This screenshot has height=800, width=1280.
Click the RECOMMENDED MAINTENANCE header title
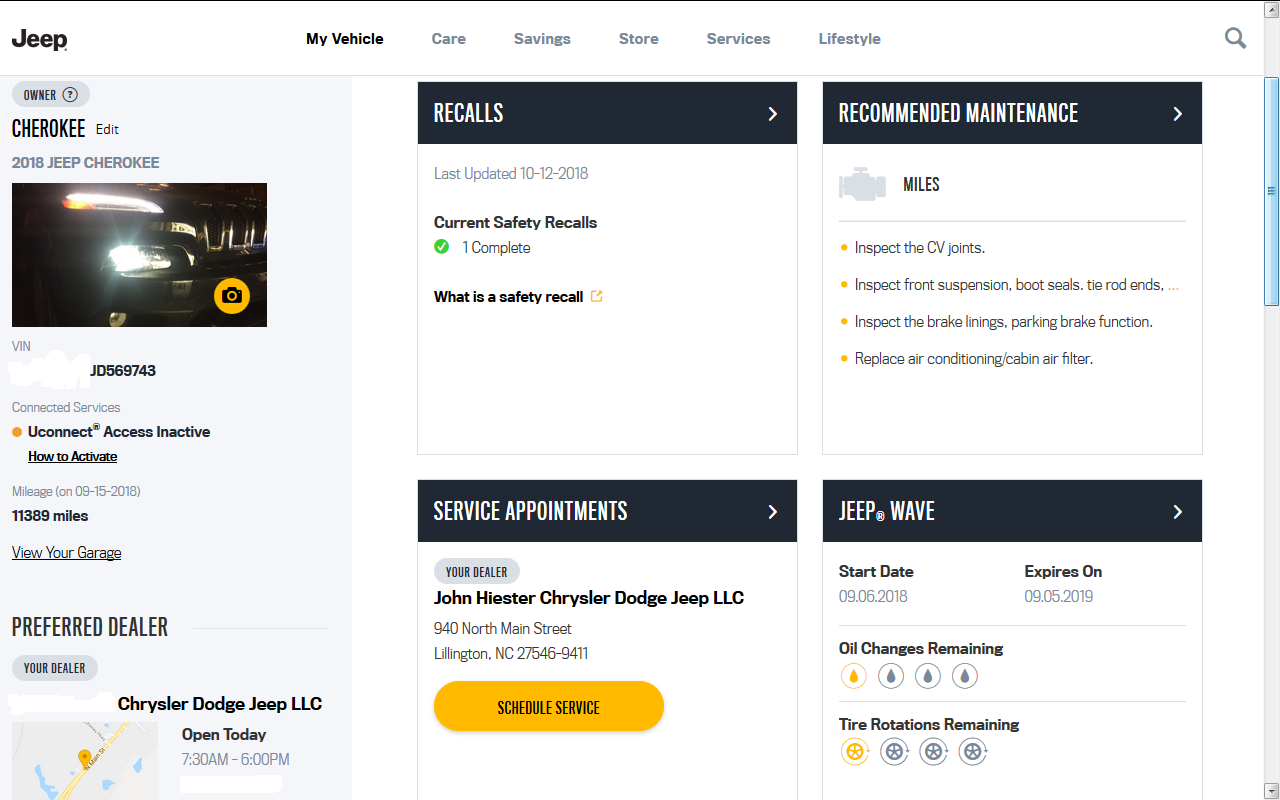coord(958,113)
